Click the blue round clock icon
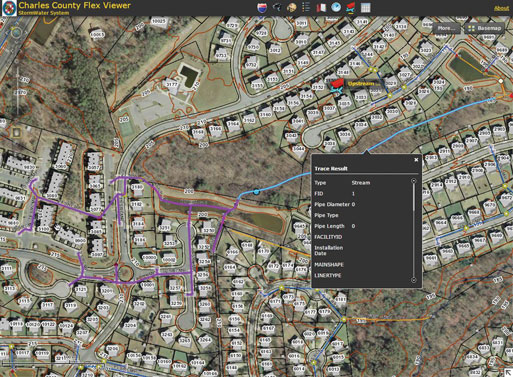 click(x=336, y=7)
